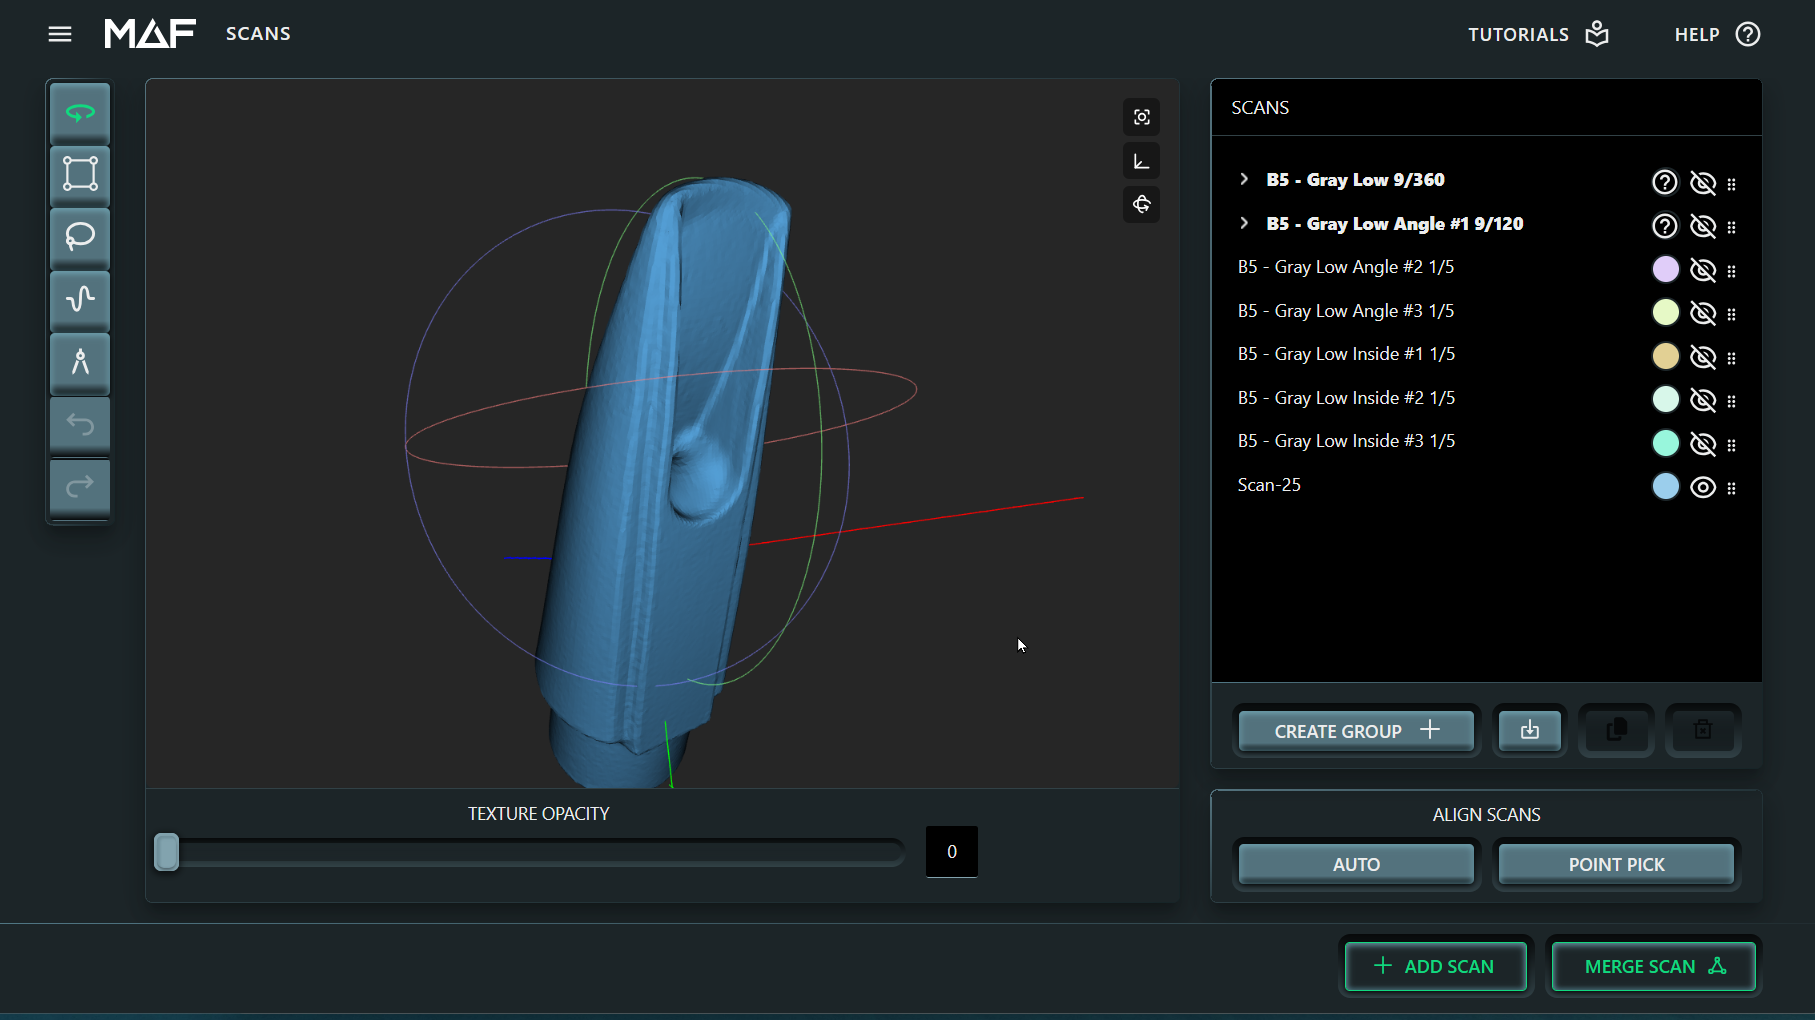Screen dimensions: 1815x1020
Task: Show the B5 - Gray Low Angle #2 scan
Action: click(x=1702, y=270)
